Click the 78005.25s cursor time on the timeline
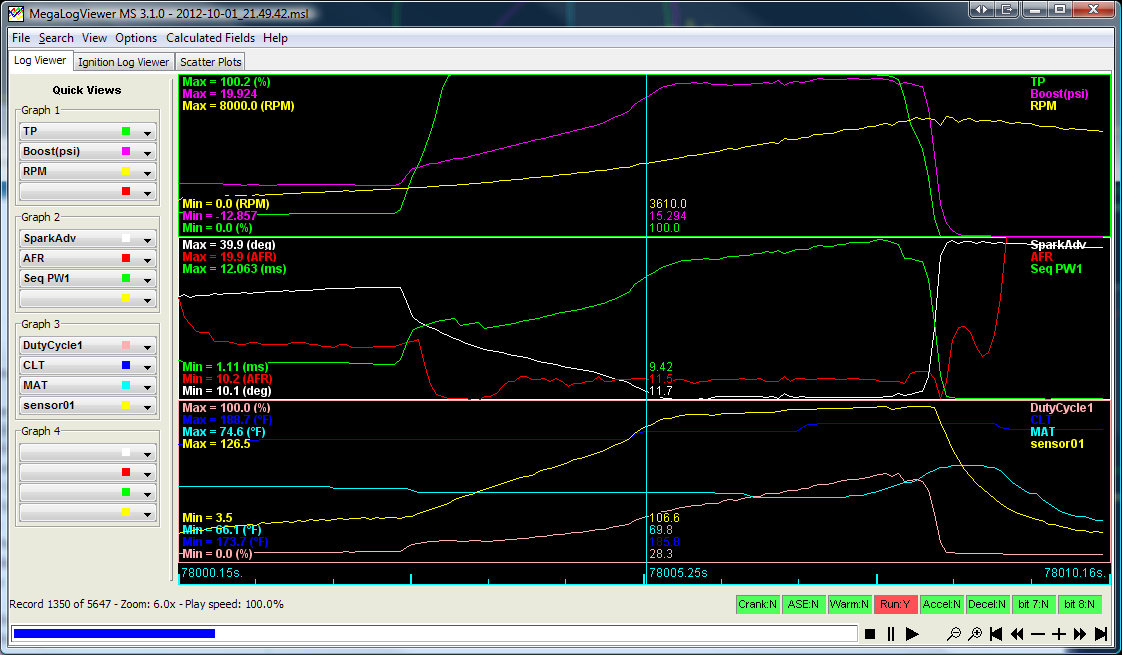 point(678,573)
